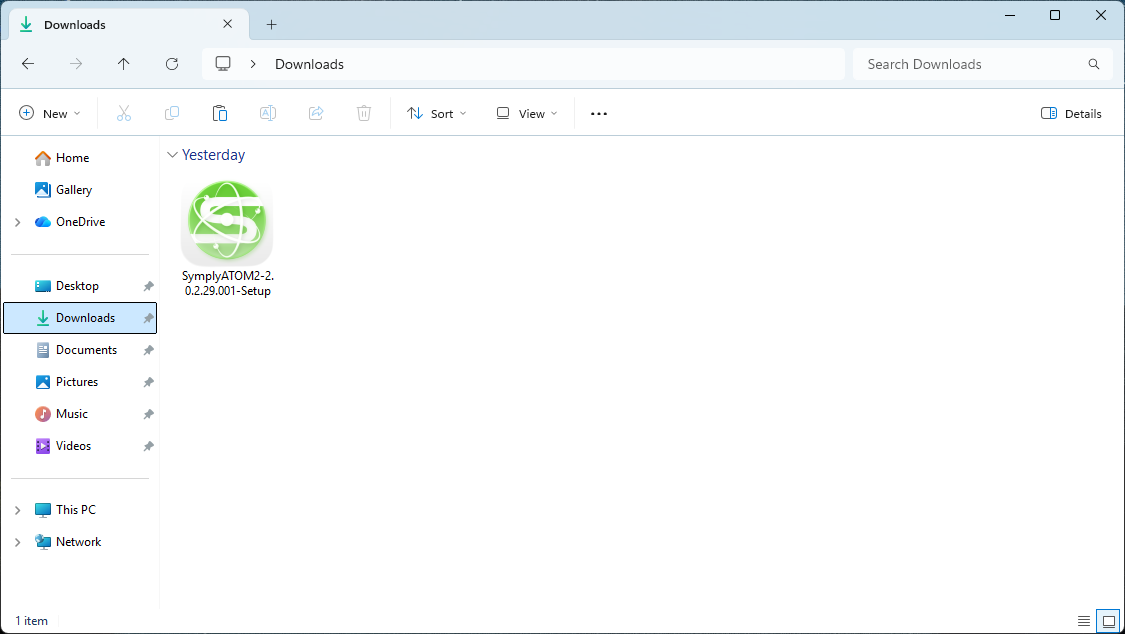Open Videos in navigation pane
The width and height of the screenshot is (1125, 634).
(73, 445)
